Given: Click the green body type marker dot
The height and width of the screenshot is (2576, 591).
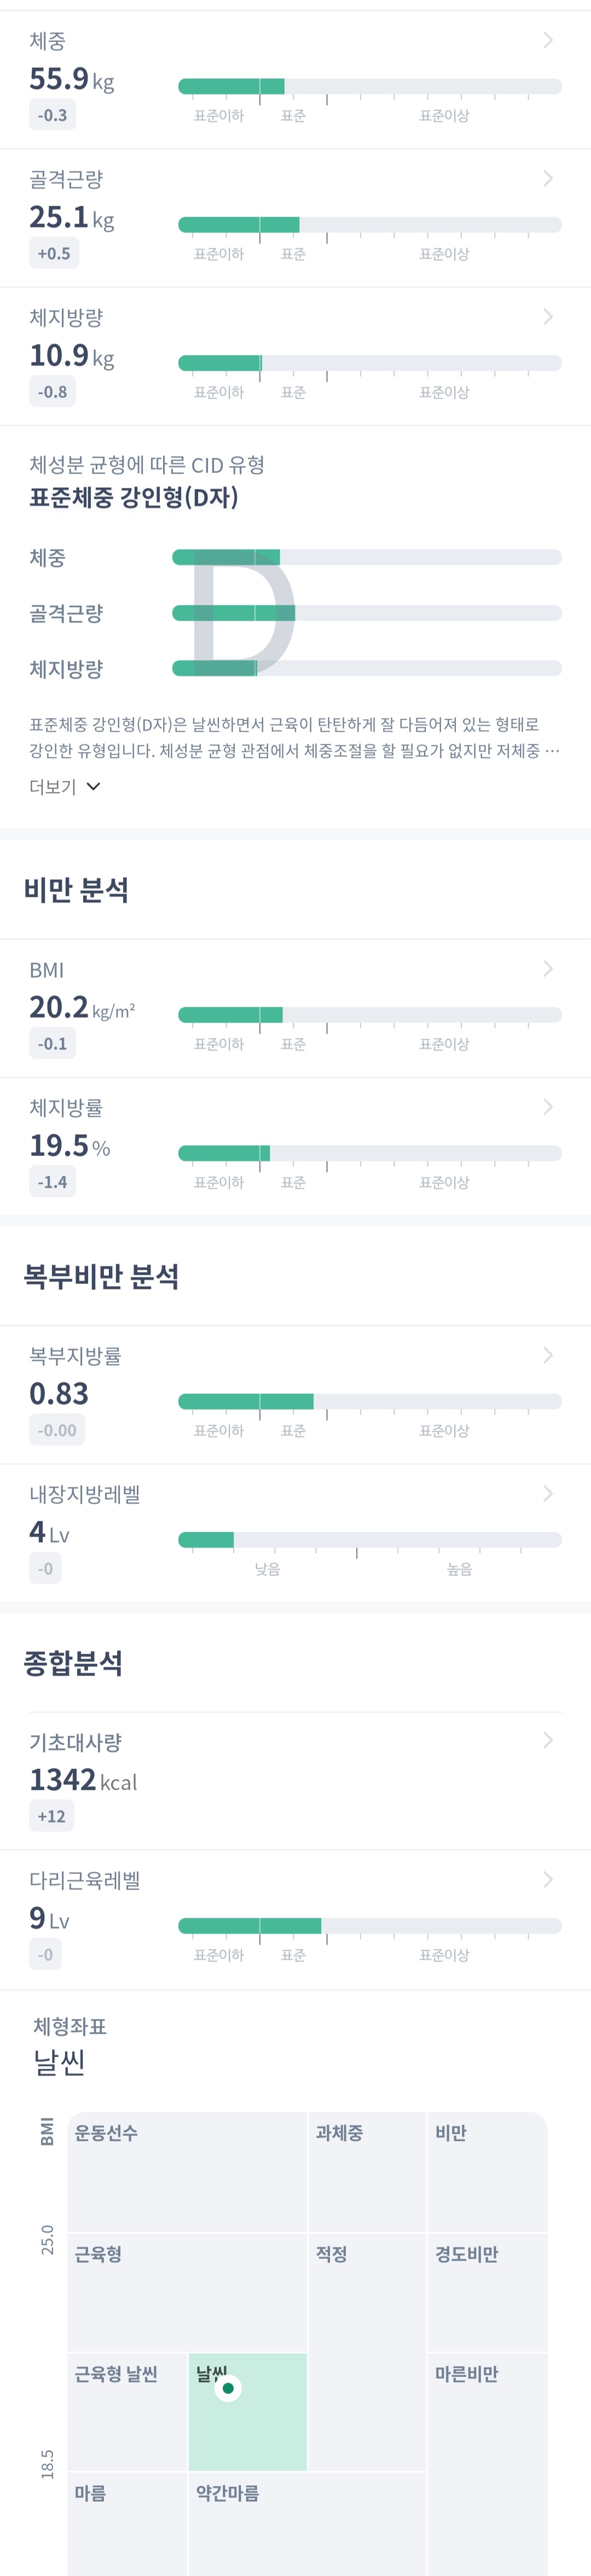Looking at the screenshot, I should click(x=228, y=2388).
